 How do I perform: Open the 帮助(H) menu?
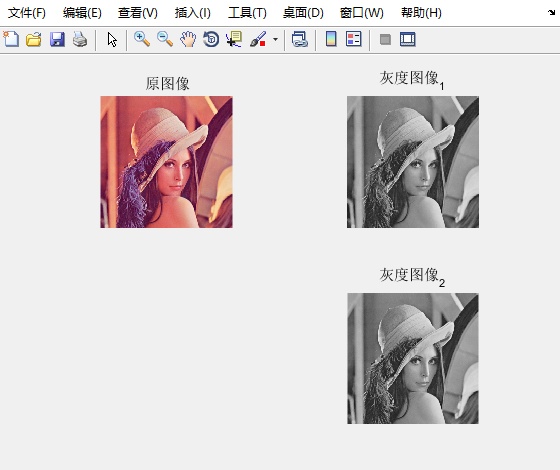pos(421,13)
